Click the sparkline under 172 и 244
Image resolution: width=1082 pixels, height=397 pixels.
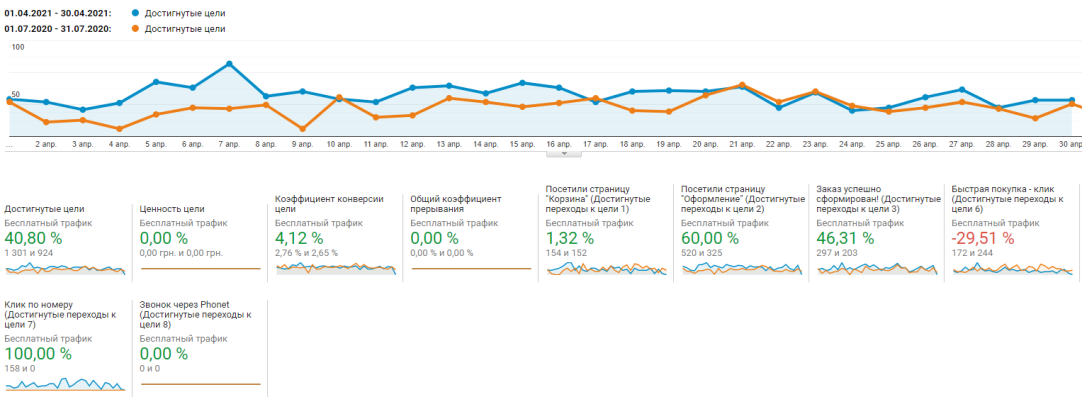(x=1012, y=269)
